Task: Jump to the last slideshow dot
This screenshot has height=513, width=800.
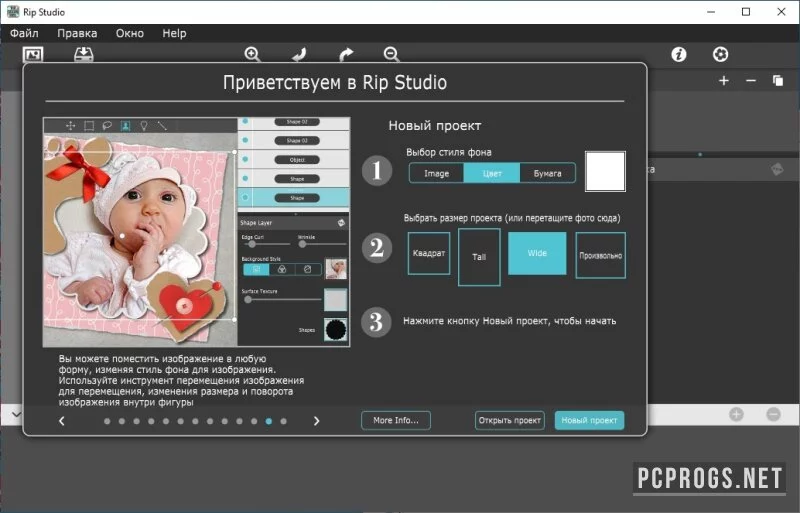Action: [x=284, y=421]
